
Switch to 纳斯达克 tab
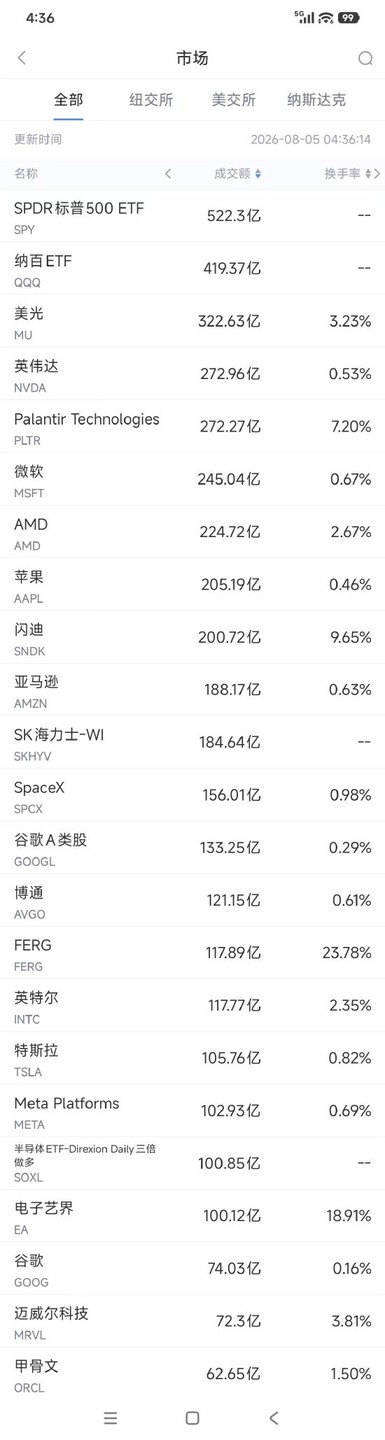pyautogui.click(x=317, y=100)
